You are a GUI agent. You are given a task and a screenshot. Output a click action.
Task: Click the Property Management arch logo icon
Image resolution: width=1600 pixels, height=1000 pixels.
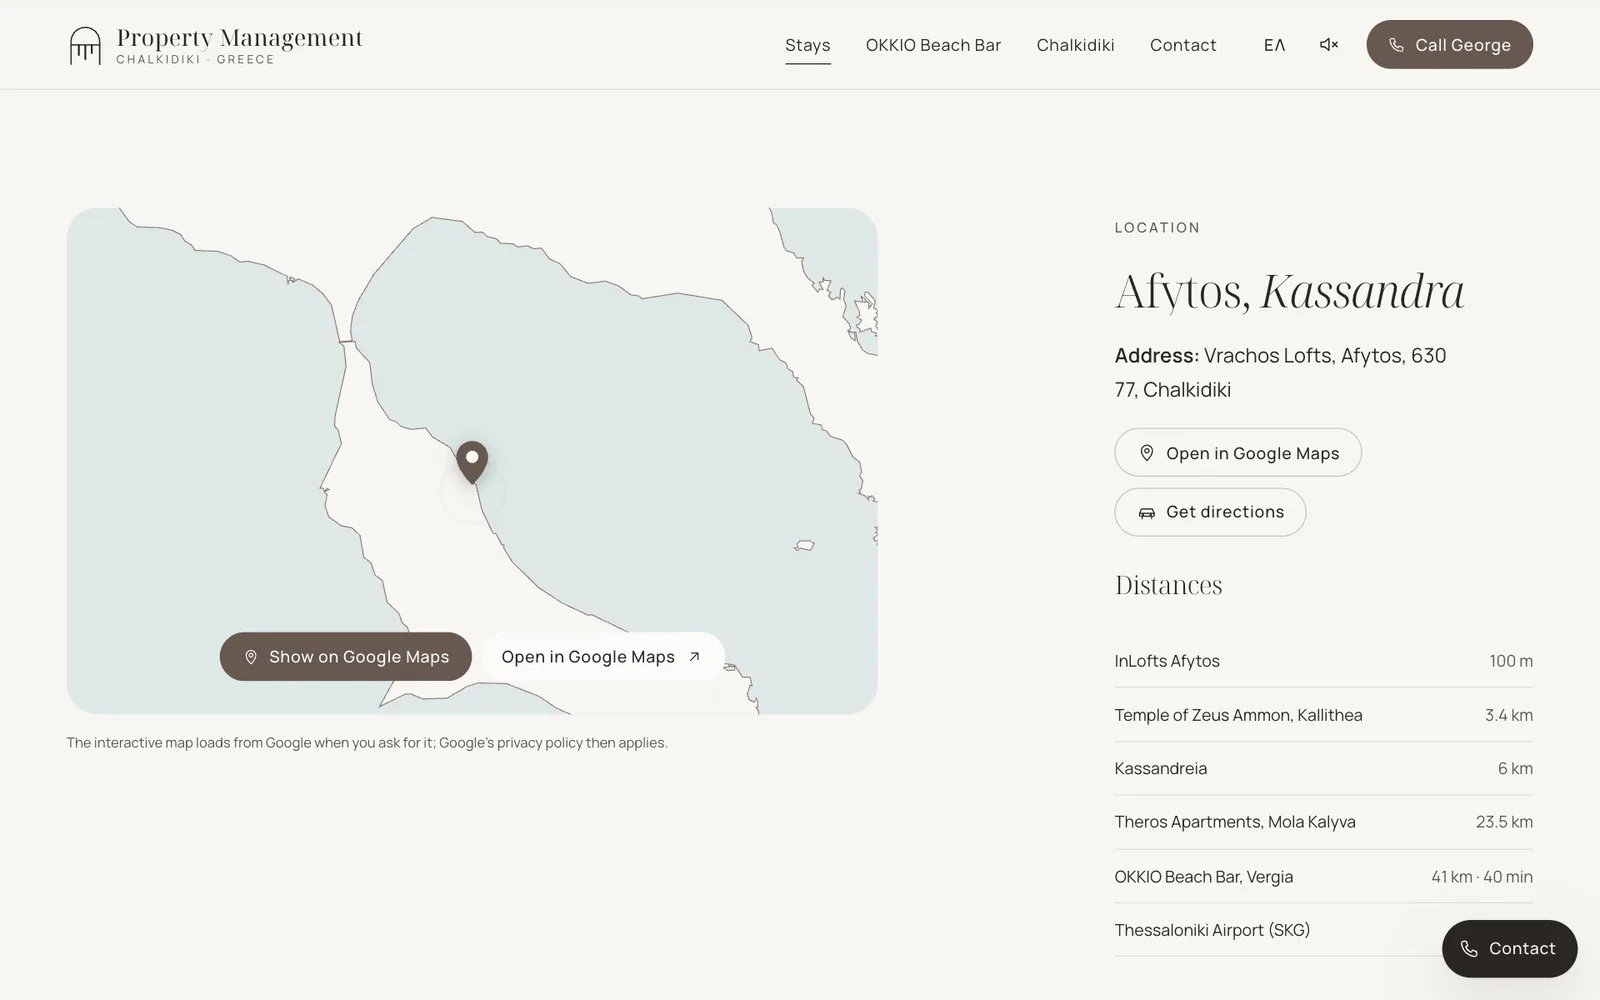(x=85, y=45)
